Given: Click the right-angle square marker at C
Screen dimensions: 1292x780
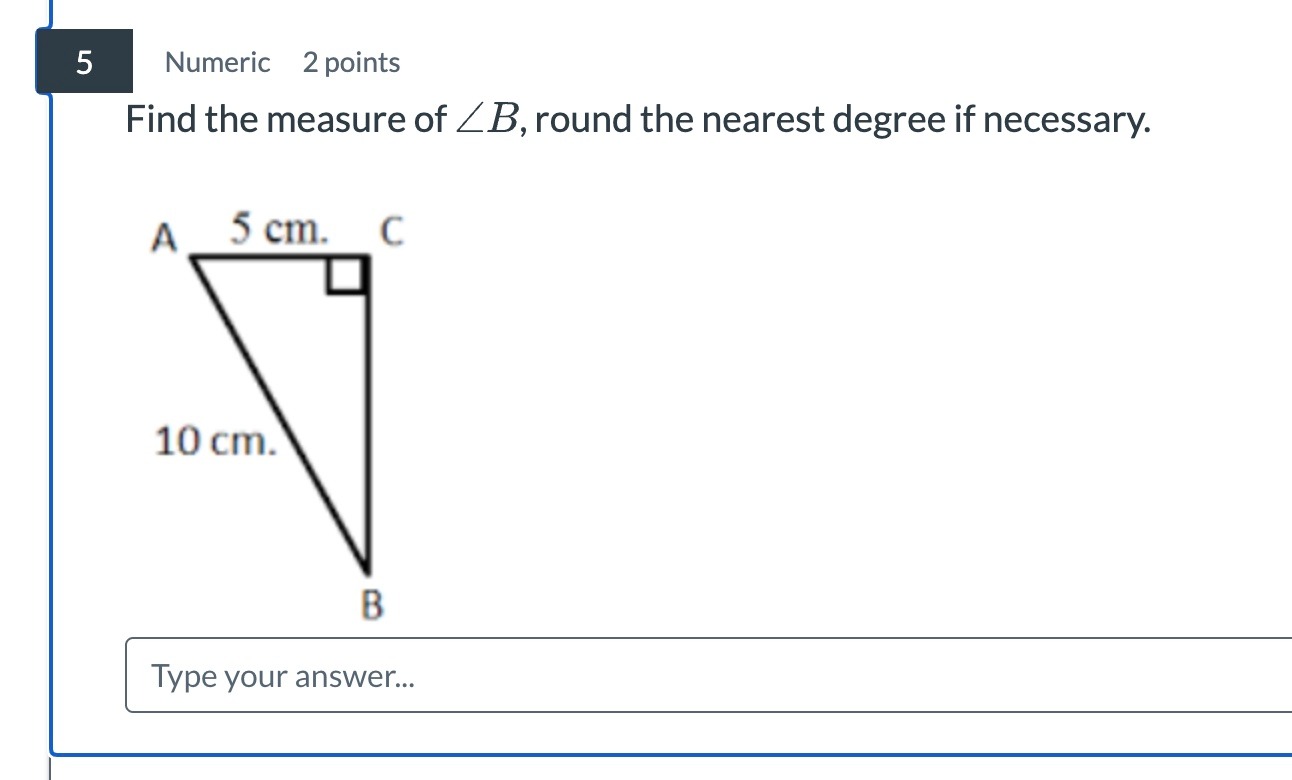Looking at the screenshot, I should 346,275.
